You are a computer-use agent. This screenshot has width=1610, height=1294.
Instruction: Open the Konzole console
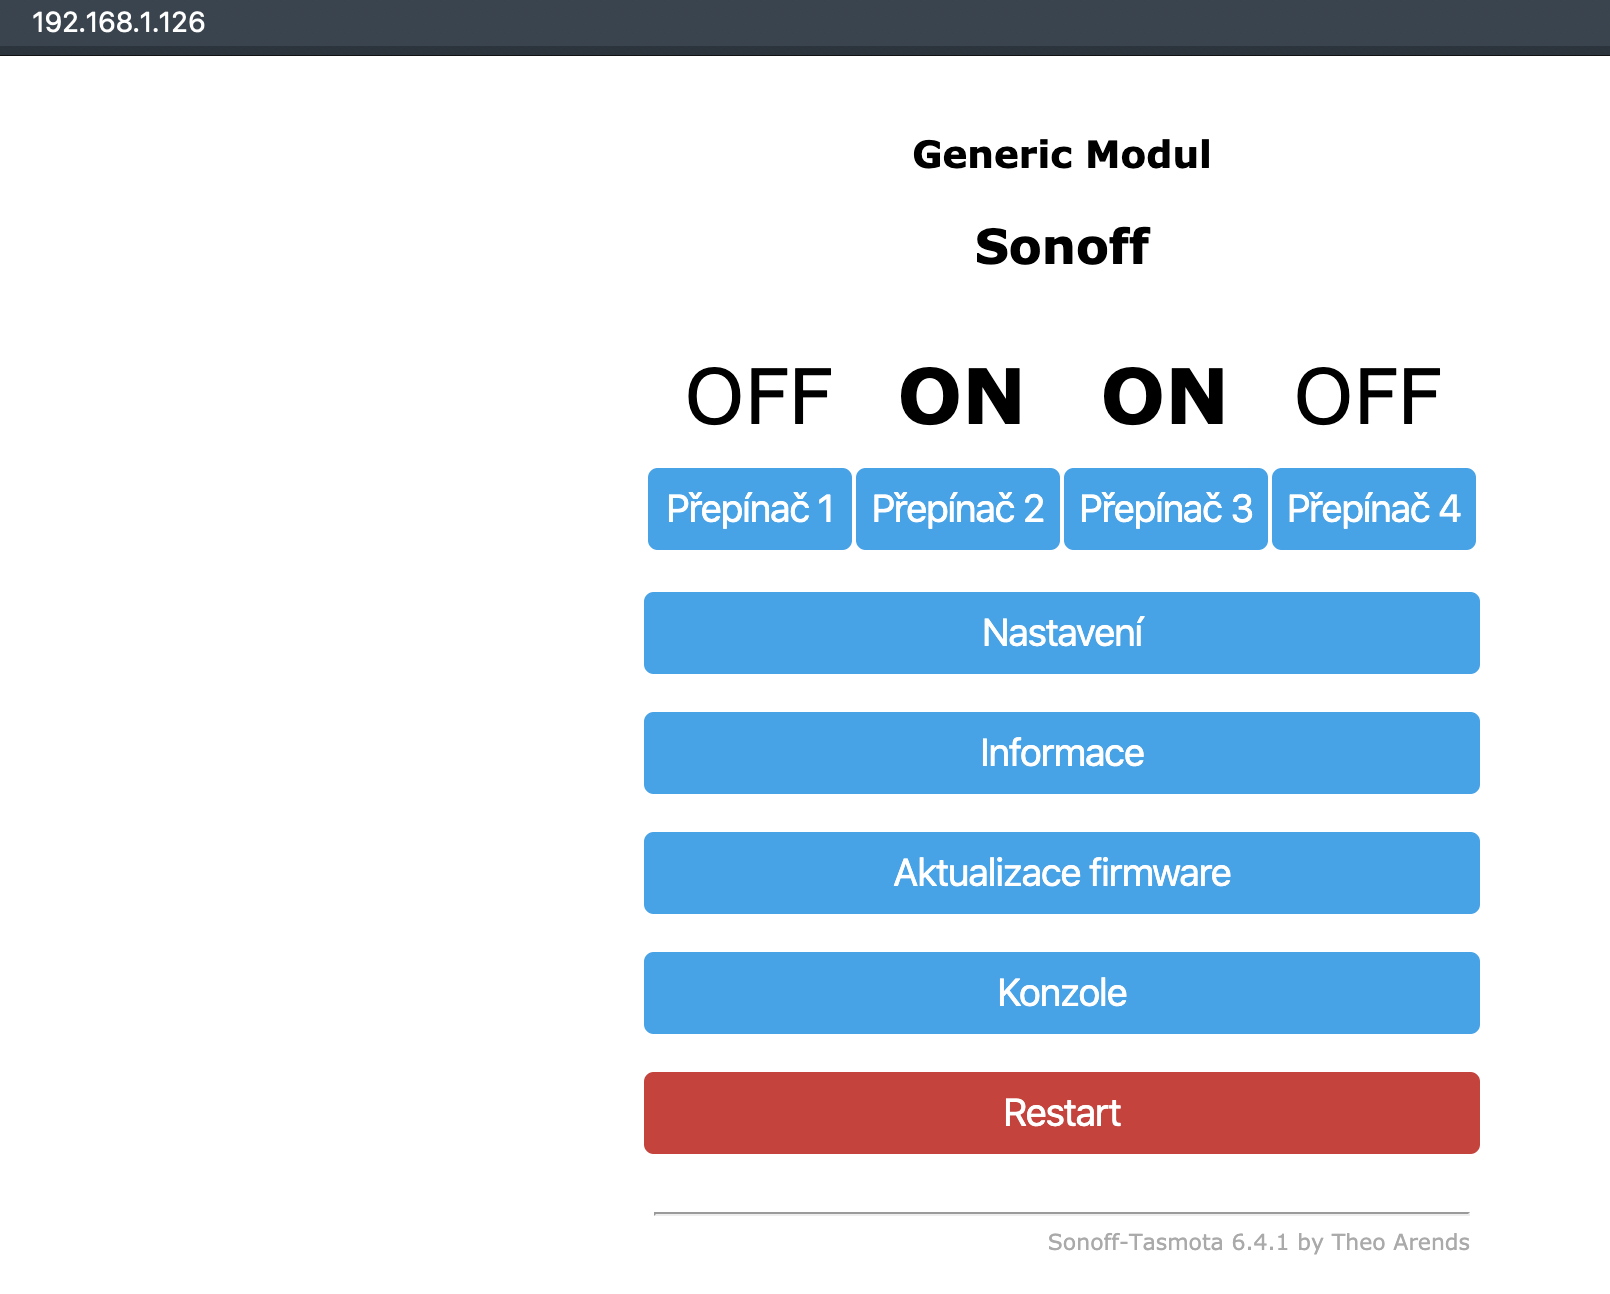[x=1061, y=993]
